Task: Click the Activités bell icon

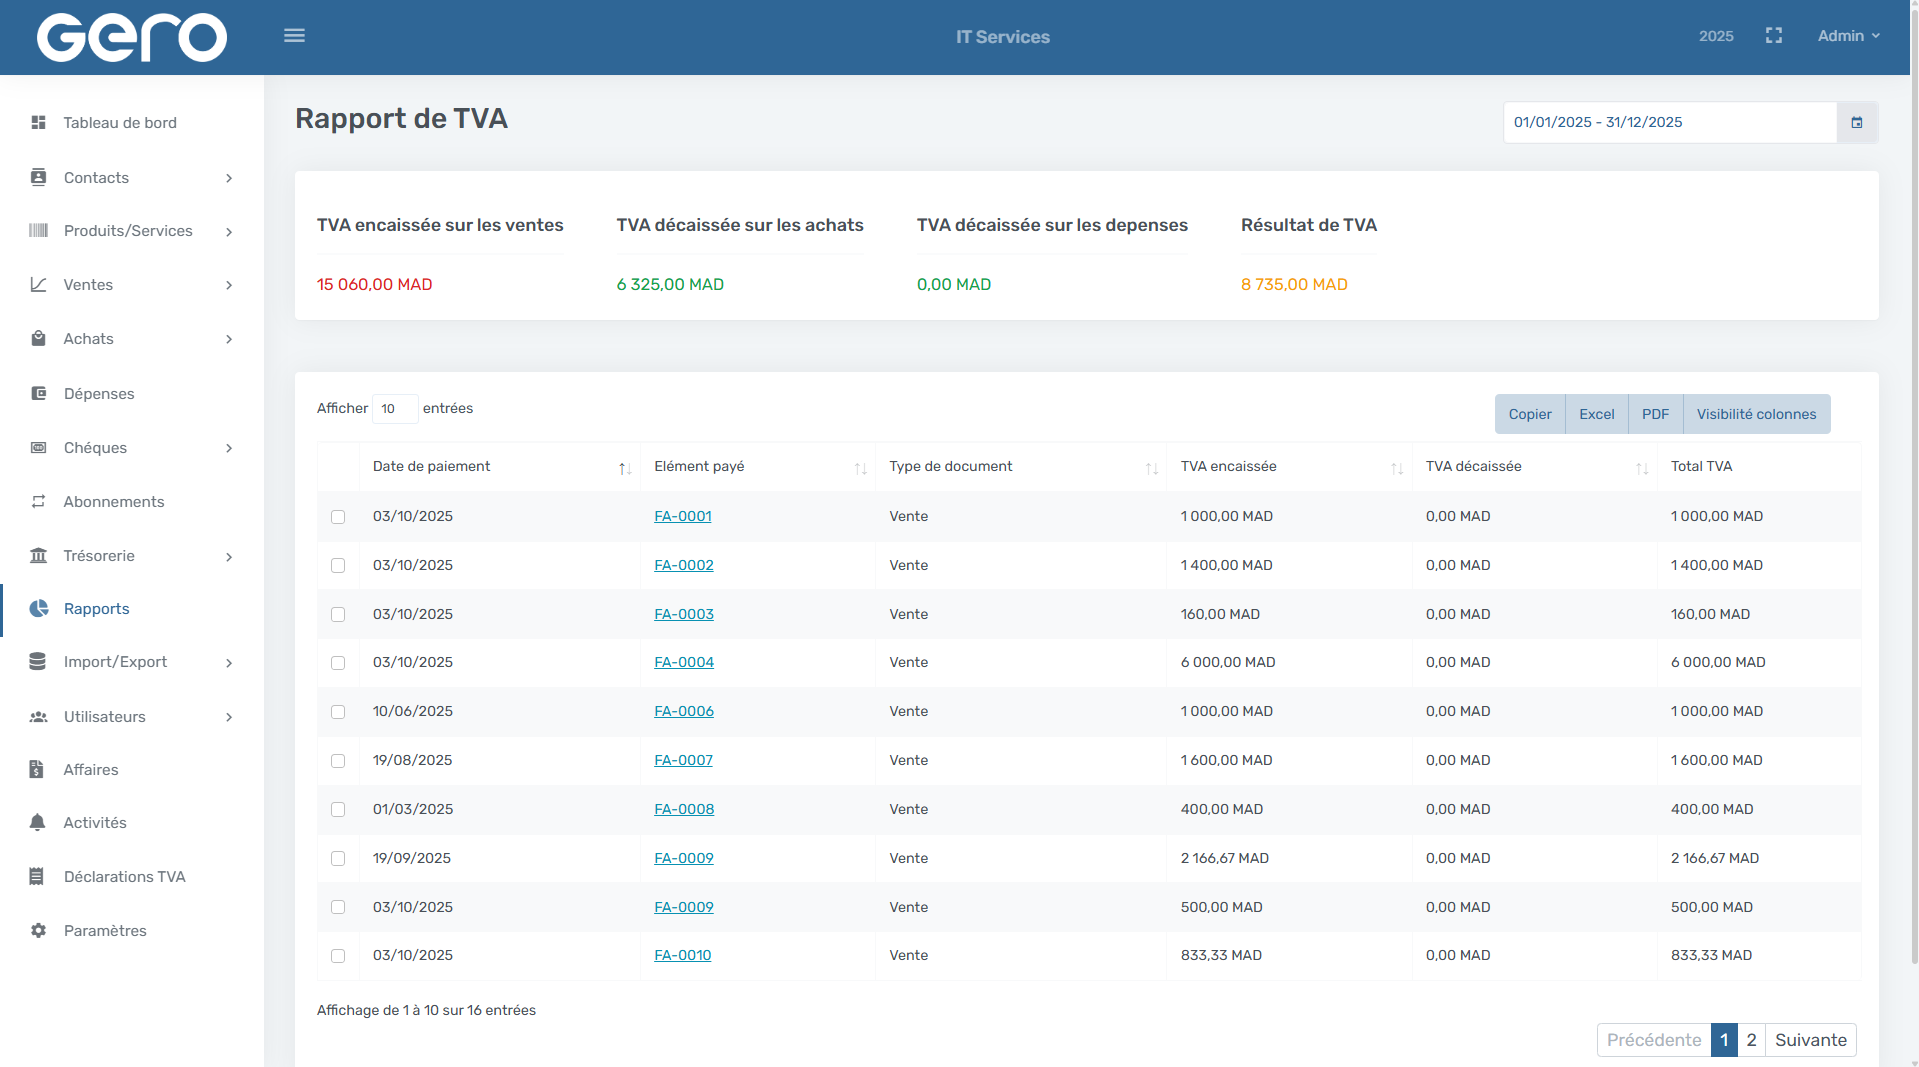Action: [x=38, y=823]
